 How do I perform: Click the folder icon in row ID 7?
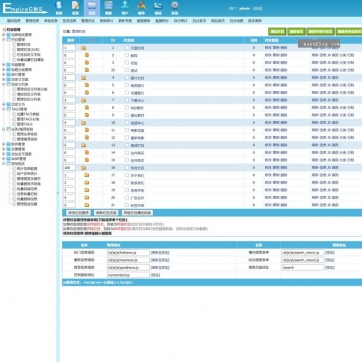83,100
